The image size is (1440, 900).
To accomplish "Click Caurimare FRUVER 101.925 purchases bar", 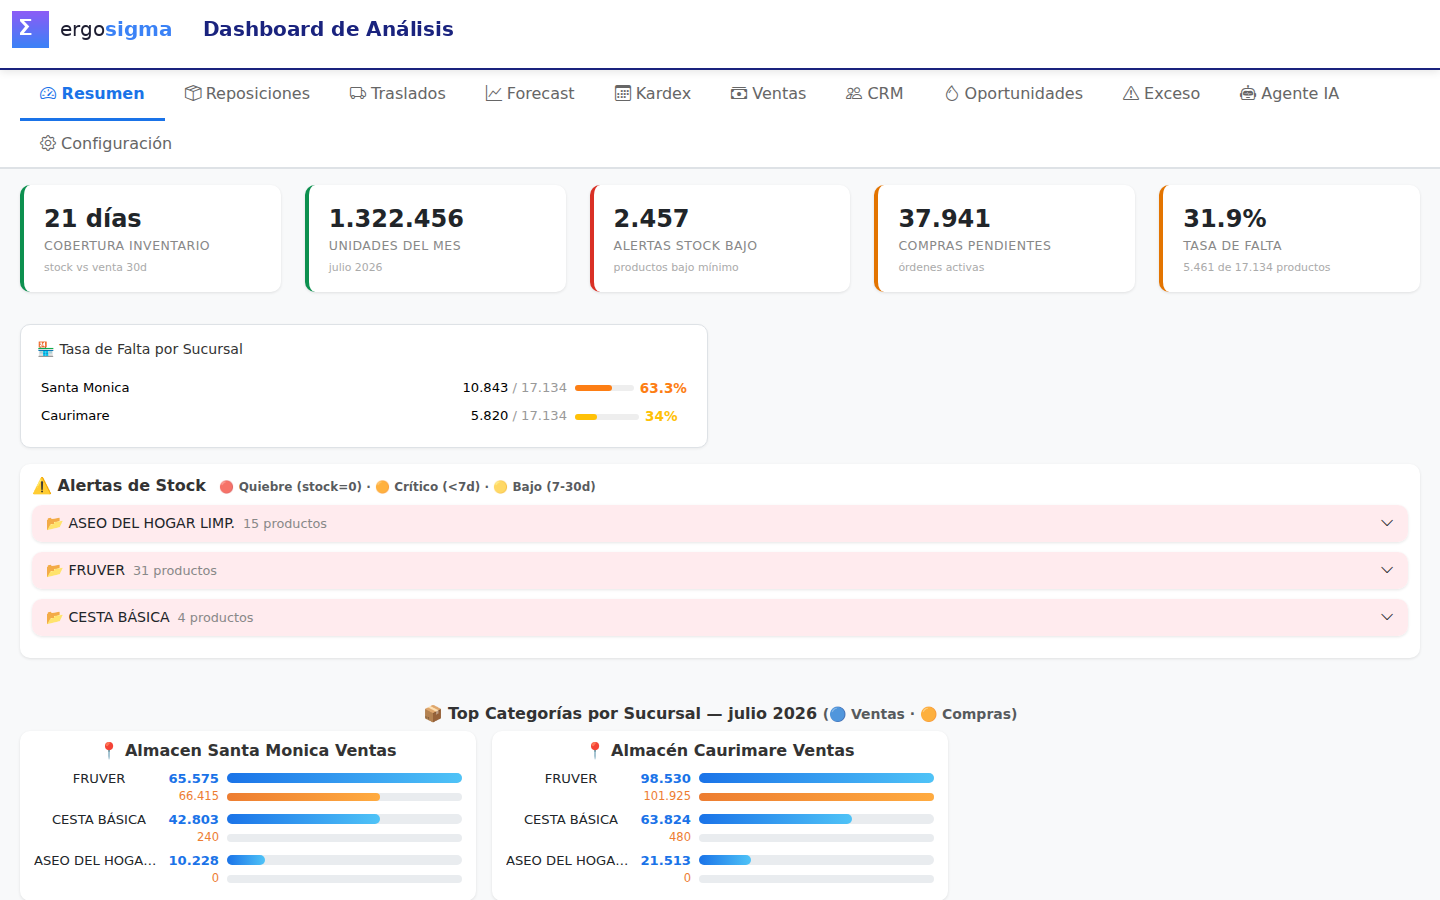I will click(816, 797).
